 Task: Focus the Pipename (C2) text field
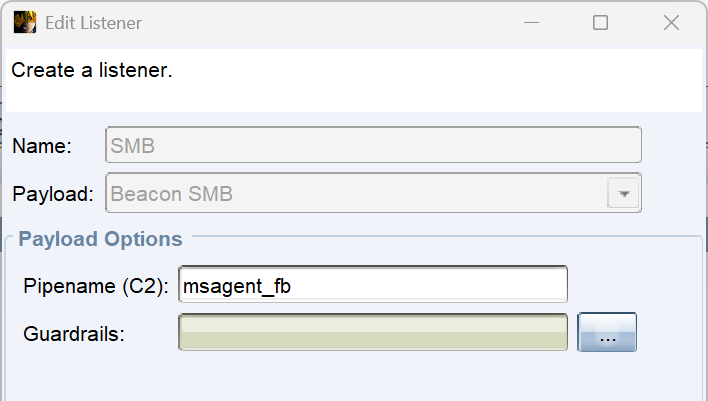click(x=372, y=285)
